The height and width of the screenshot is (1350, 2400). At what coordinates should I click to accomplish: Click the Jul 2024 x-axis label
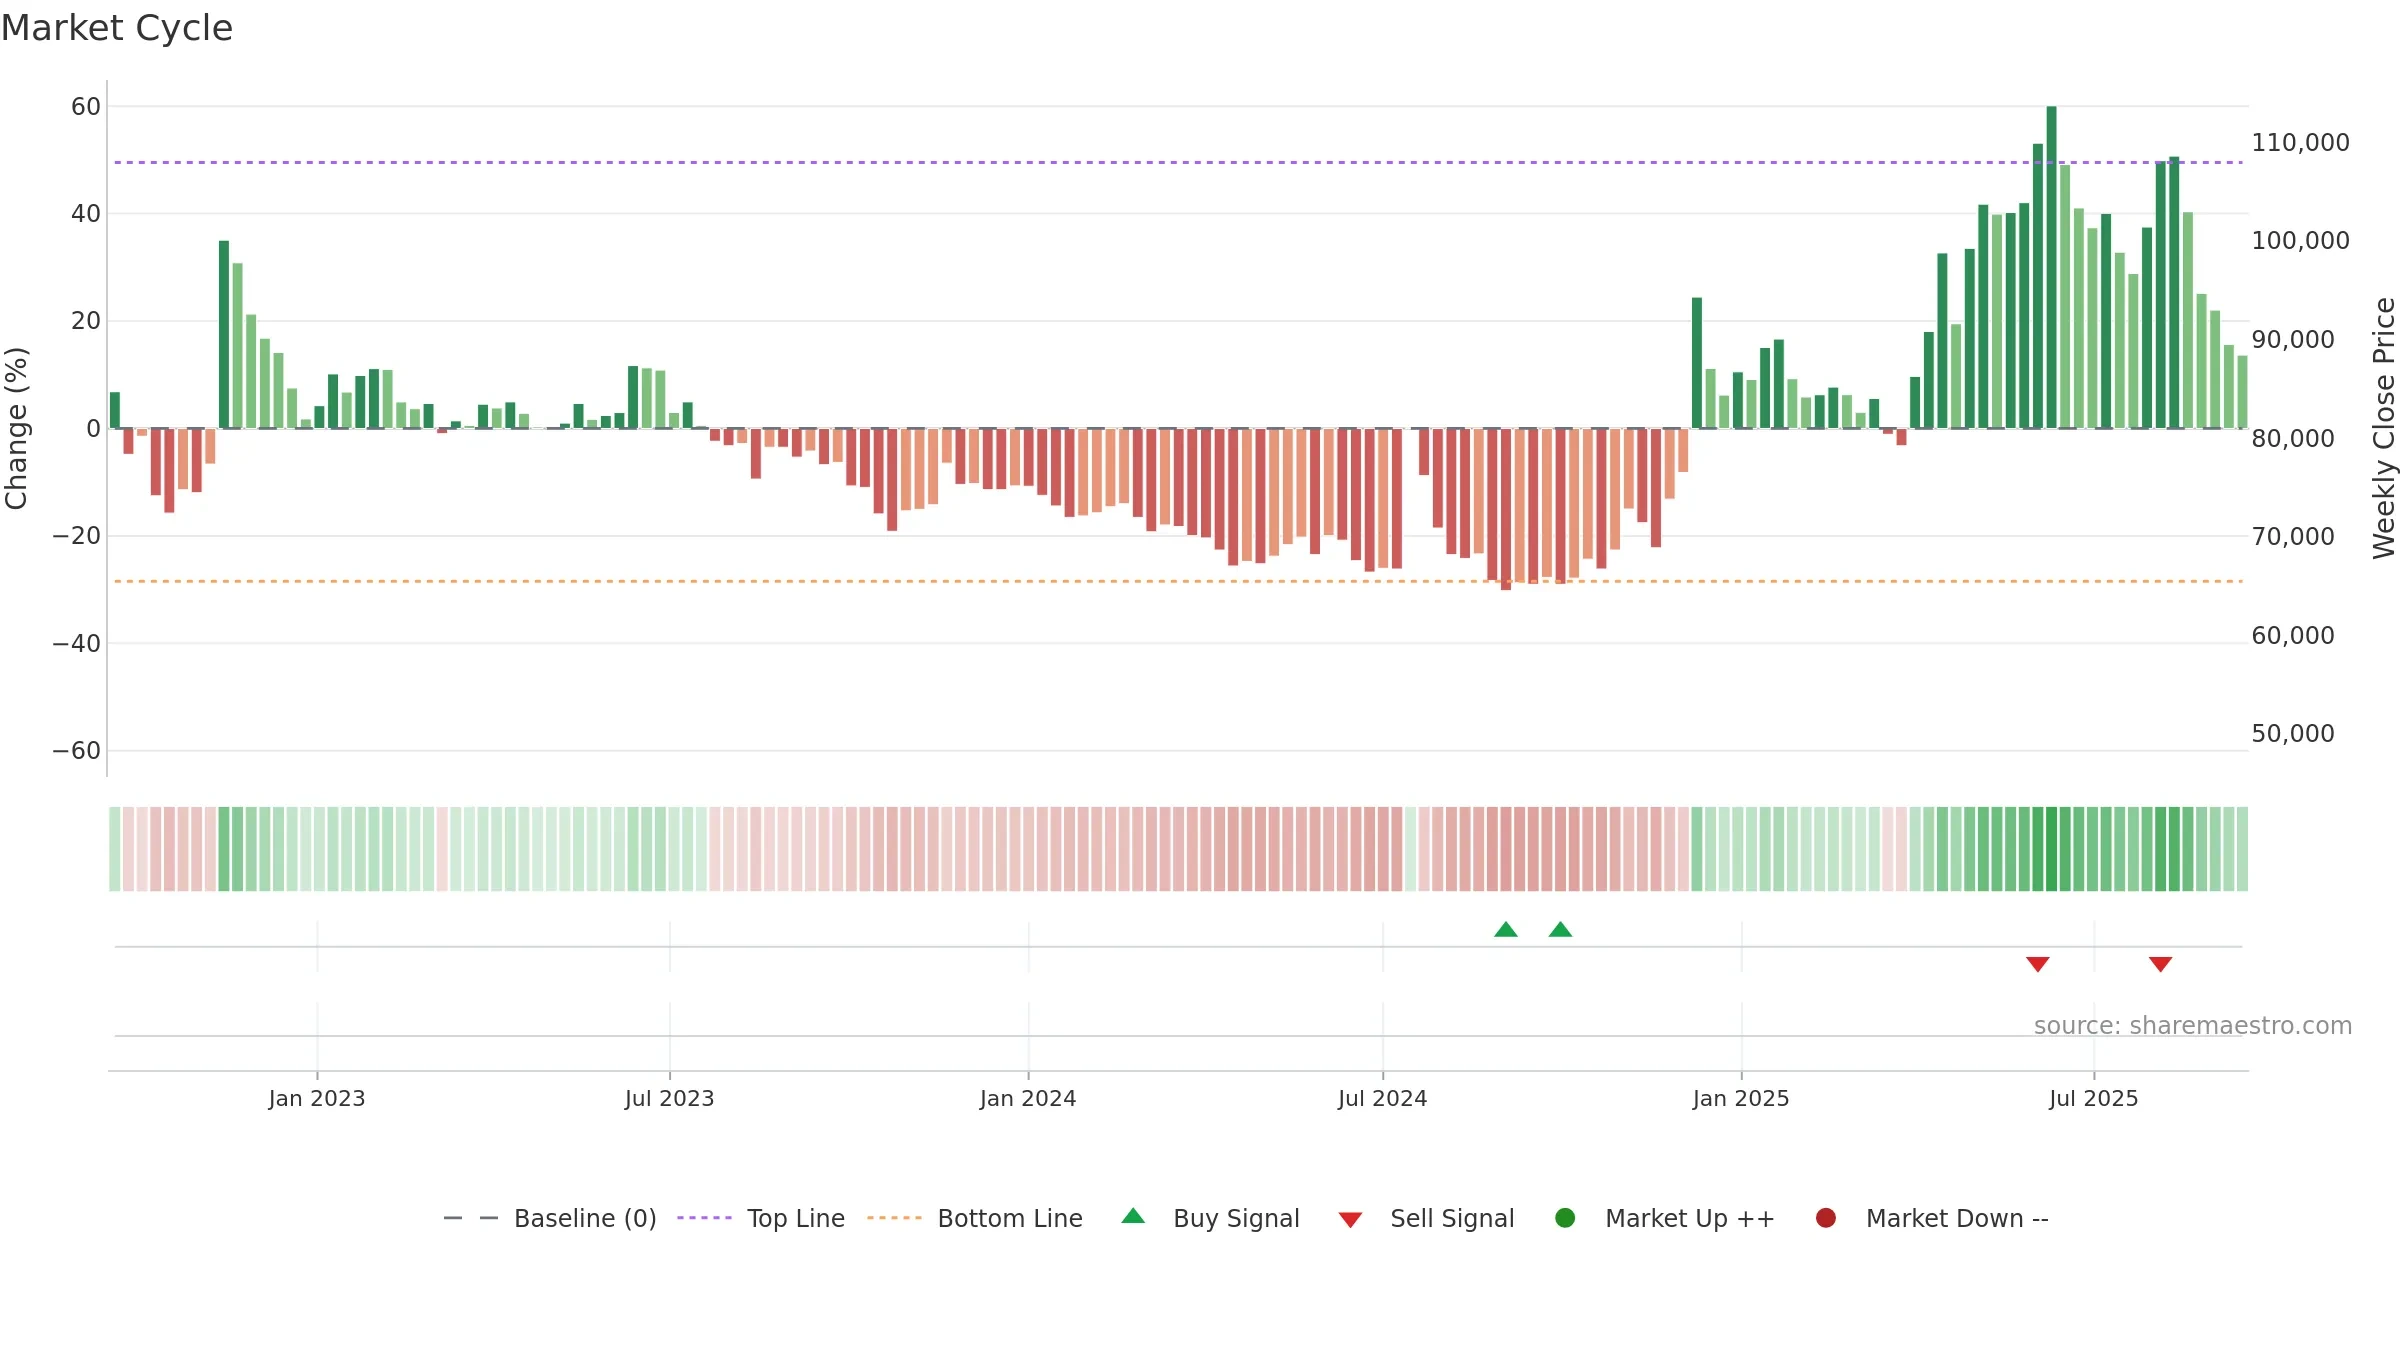pyautogui.click(x=1383, y=1098)
